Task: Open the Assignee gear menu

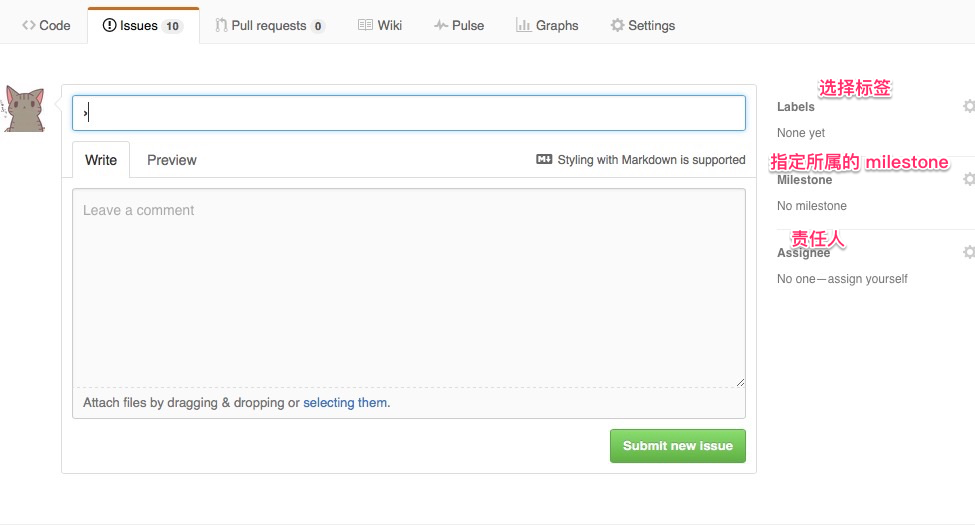Action: tap(968, 252)
